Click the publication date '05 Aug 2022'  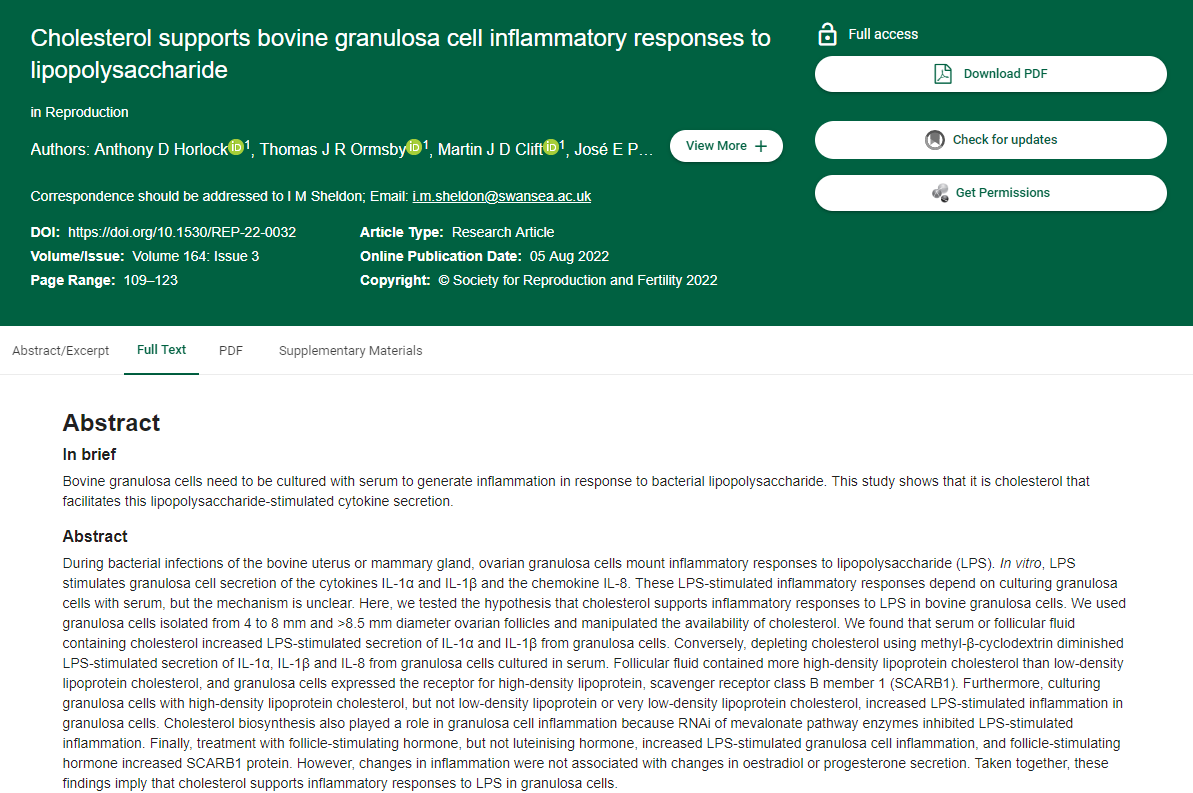pos(569,256)
